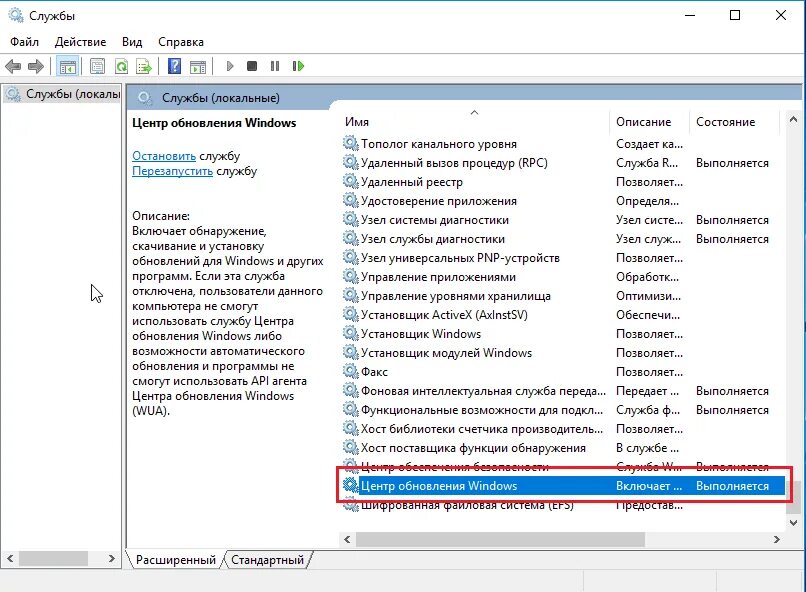
Task: Click the Центр обновления Windows service name
Action: coord(439,486)
